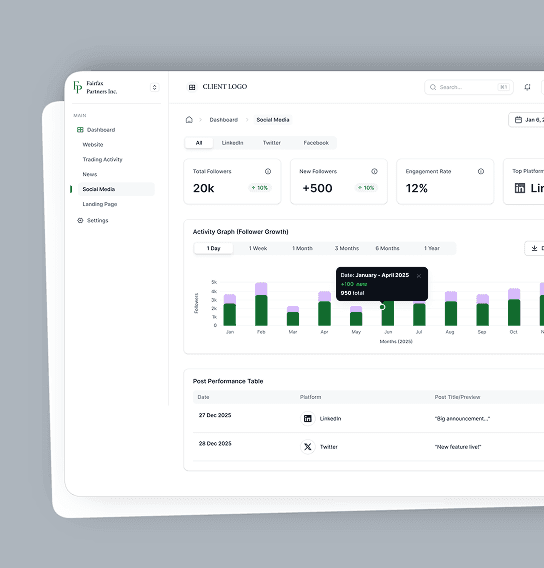Screen dimensions: 544x568
Task: Click the notification bell icon
Action: pyautogui.click(x=527, y=87)
